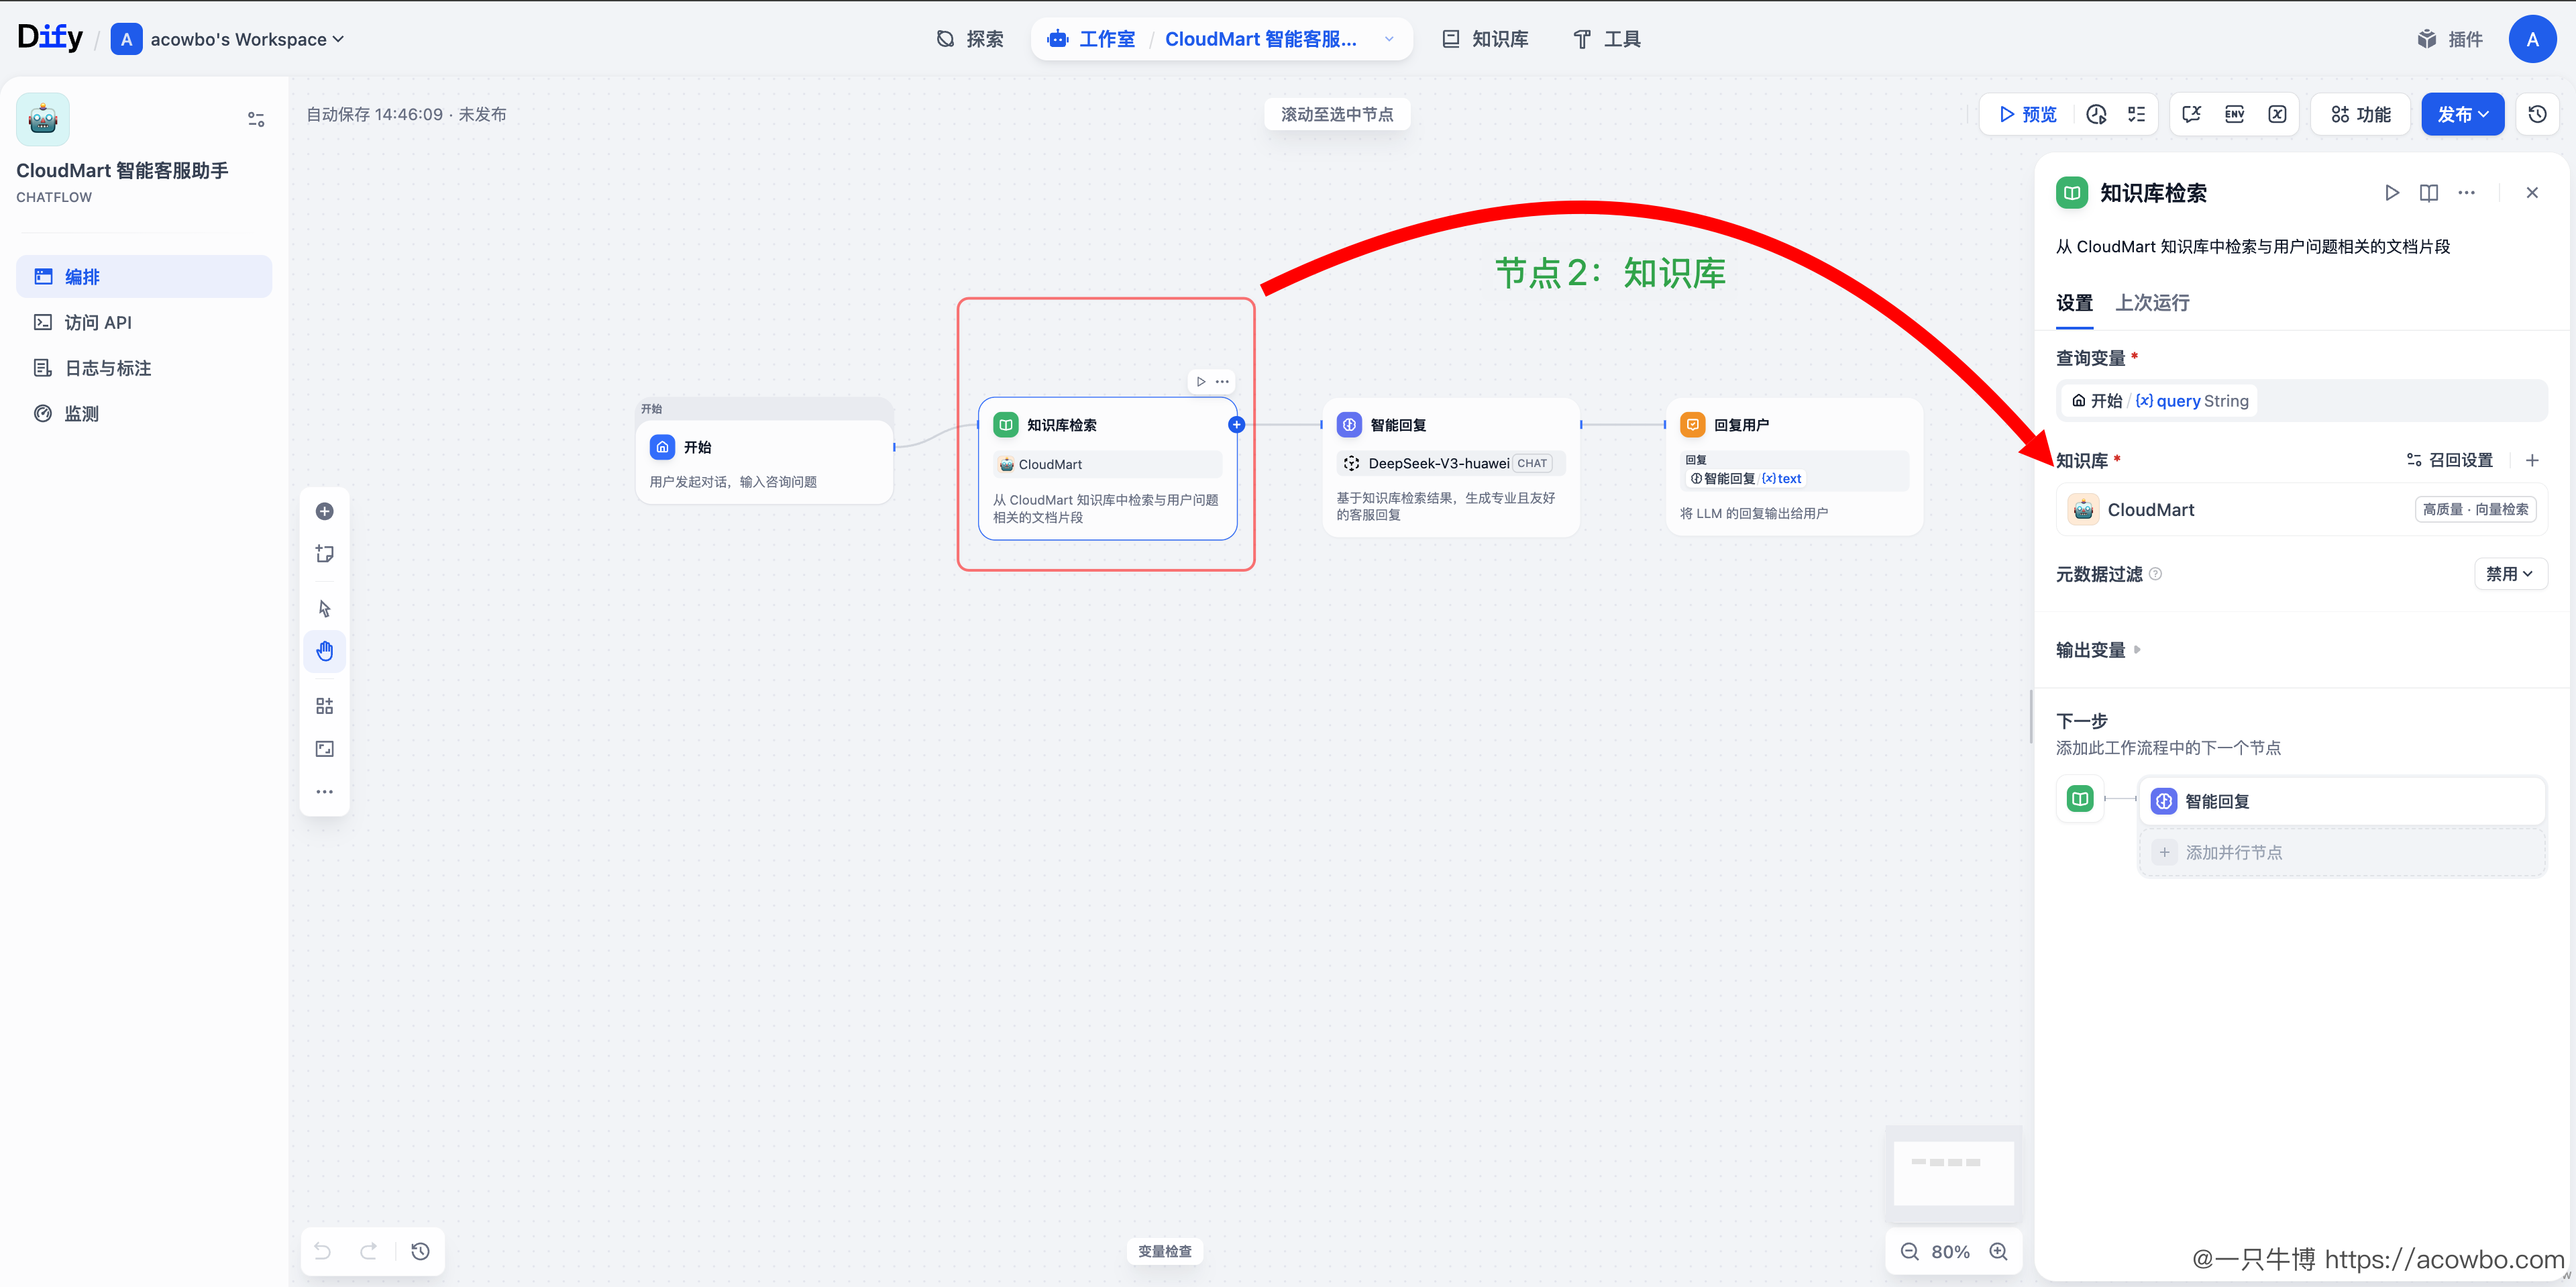Open the 80% zoom level menu
Image resolution: width=2576 pixels, height=1287 pixels.
click(1950, 1251)
